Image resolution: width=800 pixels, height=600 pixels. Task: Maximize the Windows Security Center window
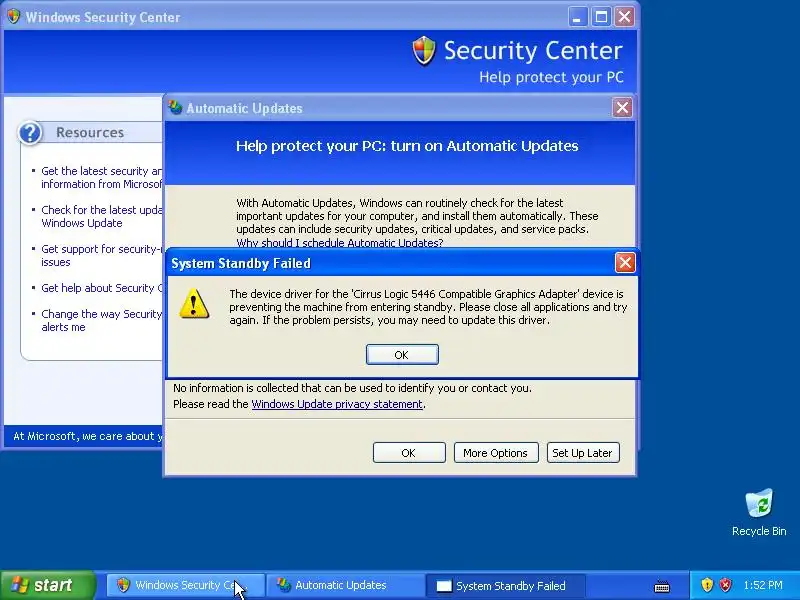point(601,17)
